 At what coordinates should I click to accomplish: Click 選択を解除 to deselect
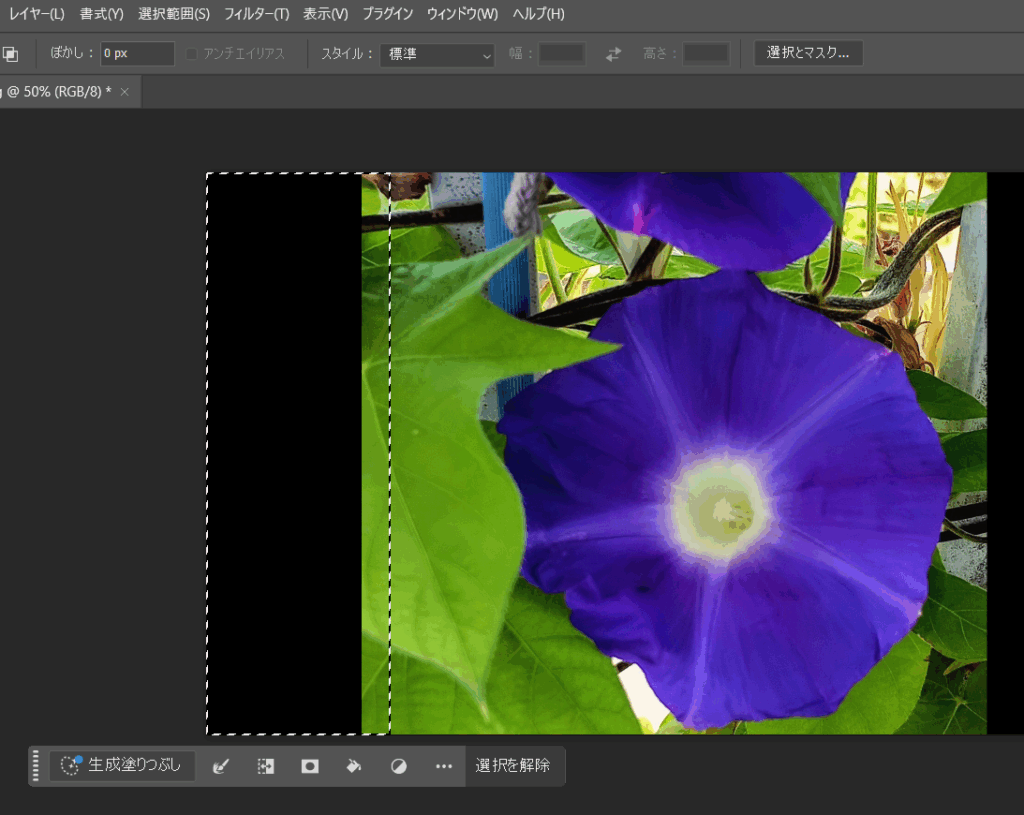pos(512,766)
